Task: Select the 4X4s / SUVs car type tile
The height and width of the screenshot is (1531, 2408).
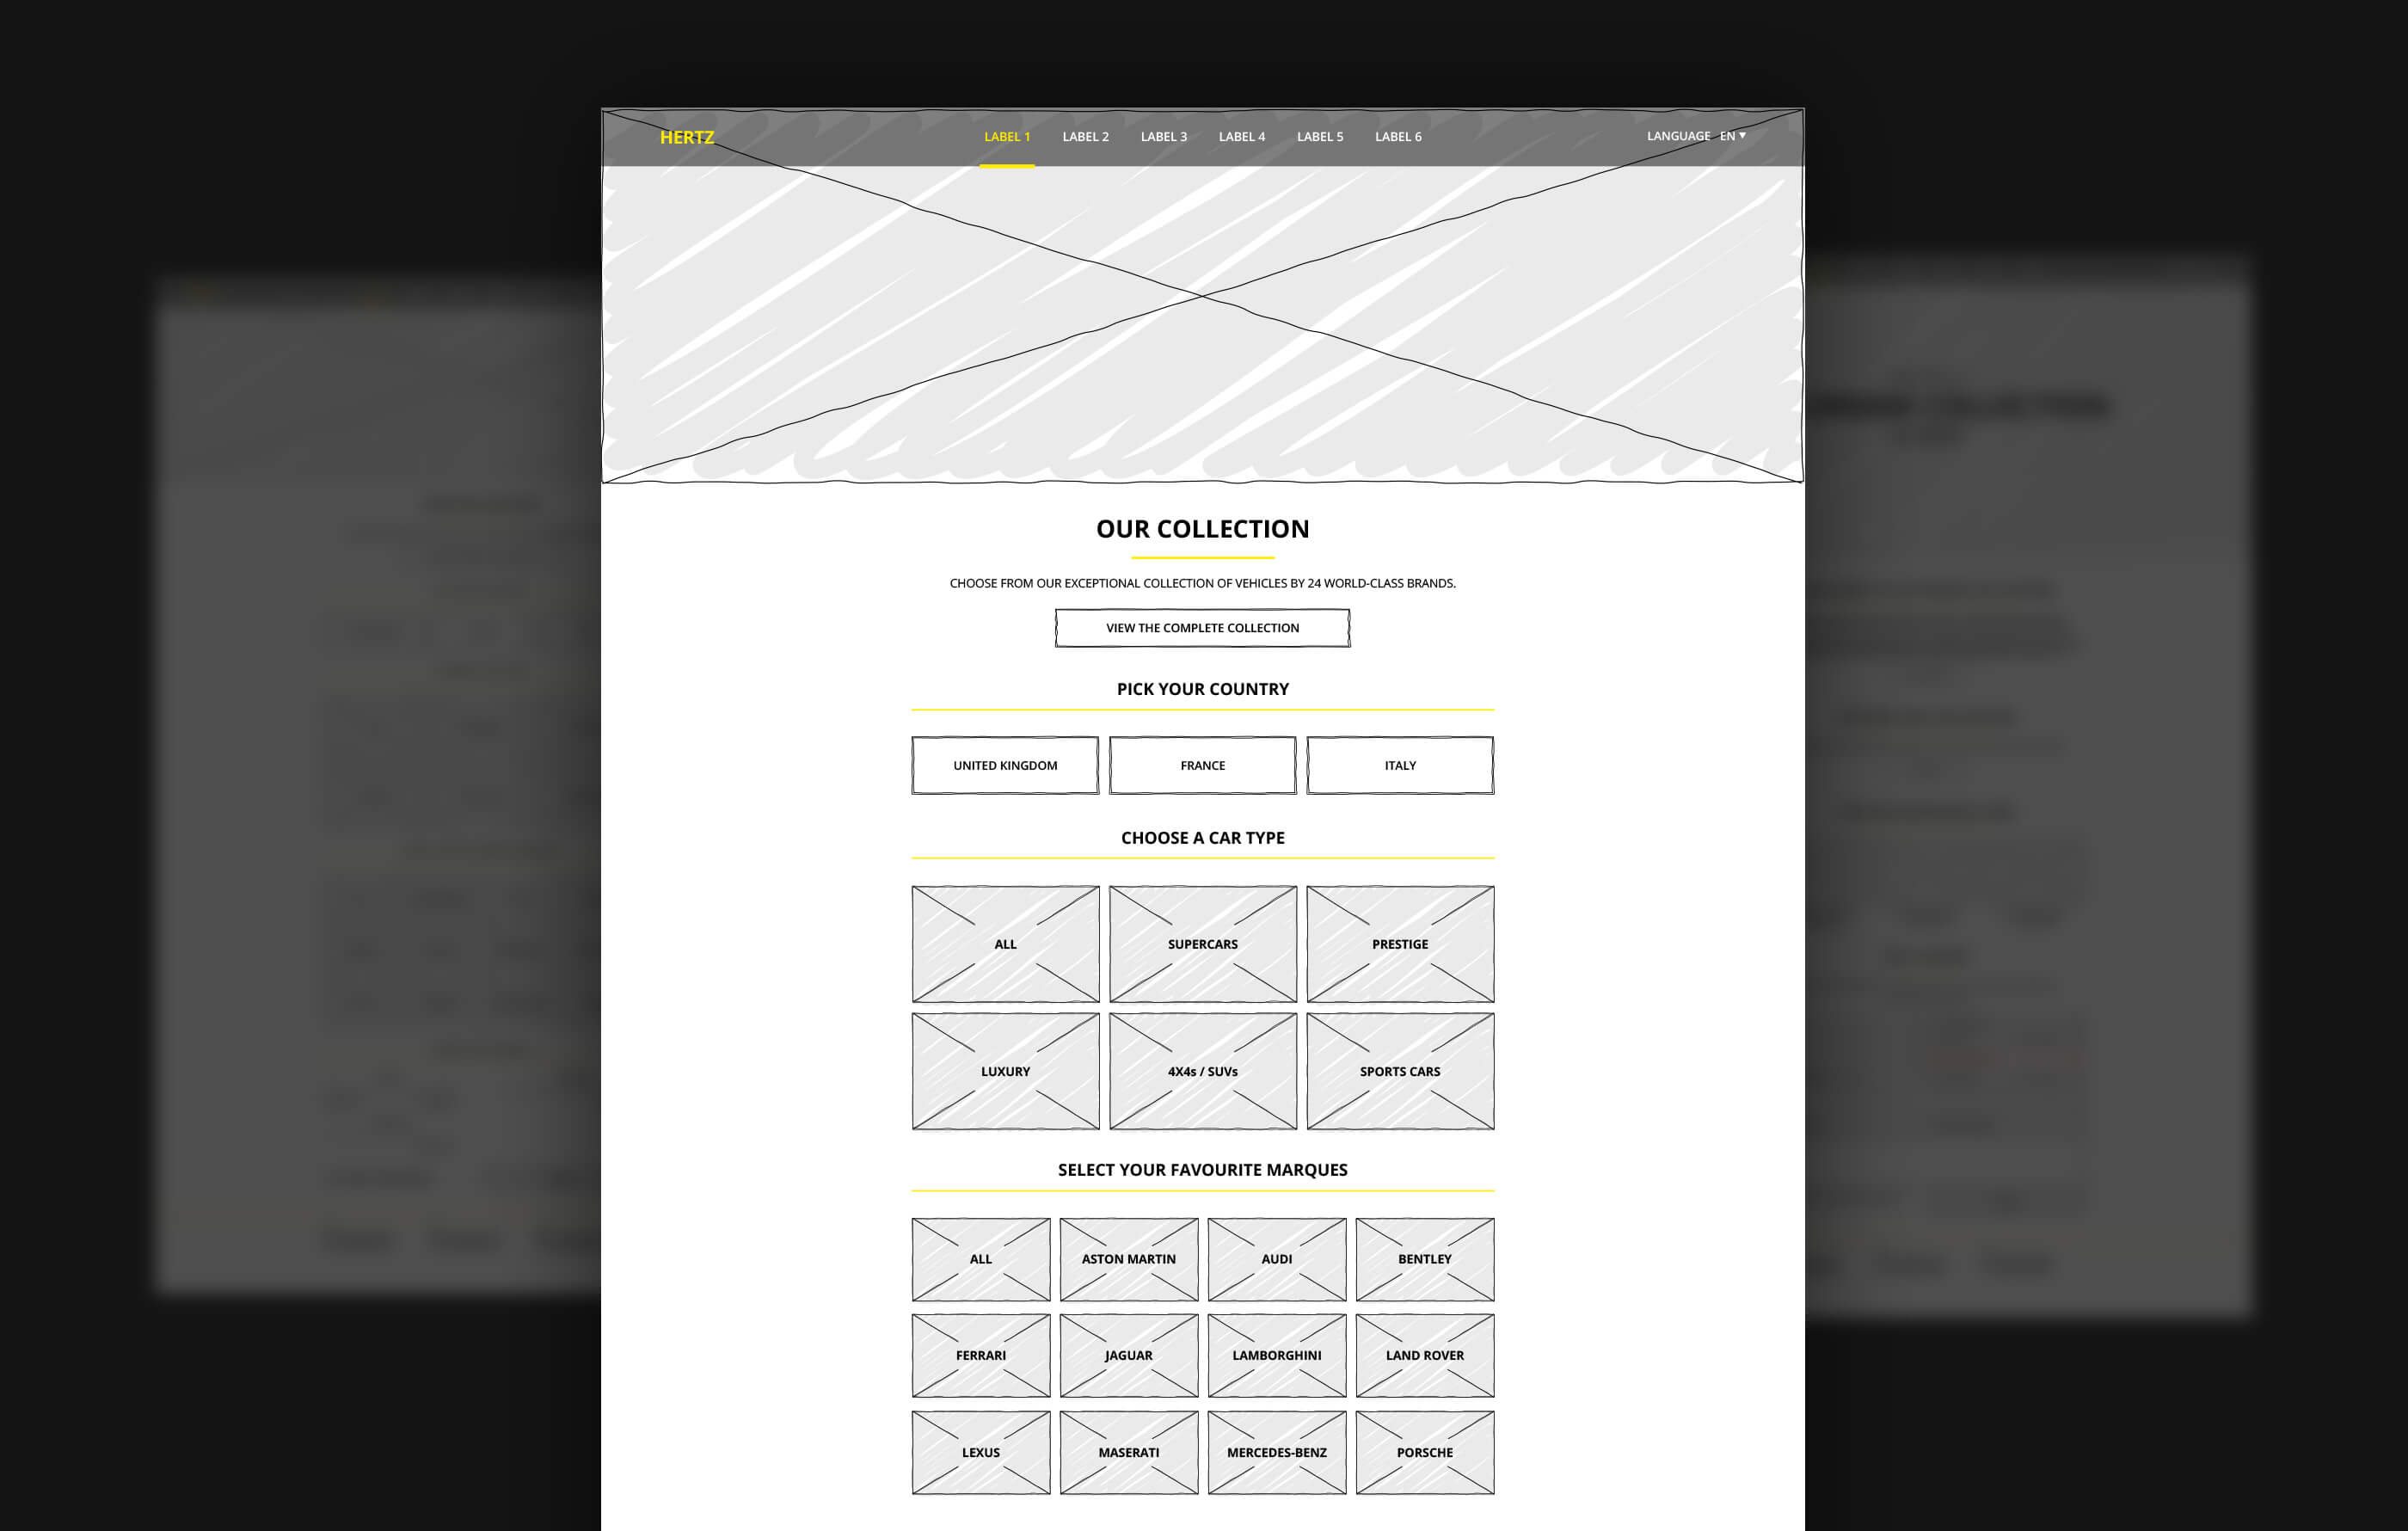Action: (x=1201, y=1071)
